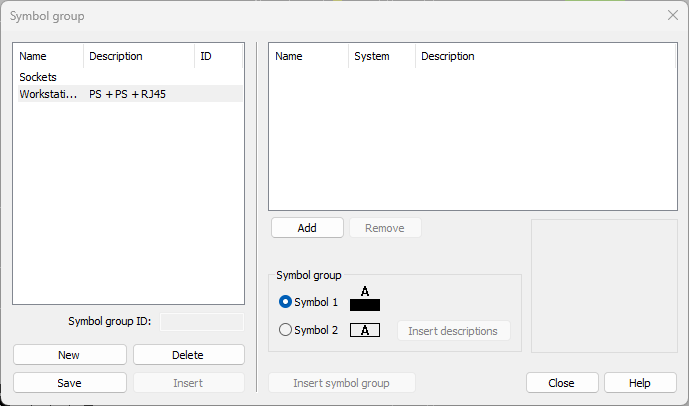Screen dimensions: 689x406
Task: Close the dialog with the X
Action: [673, 15]
